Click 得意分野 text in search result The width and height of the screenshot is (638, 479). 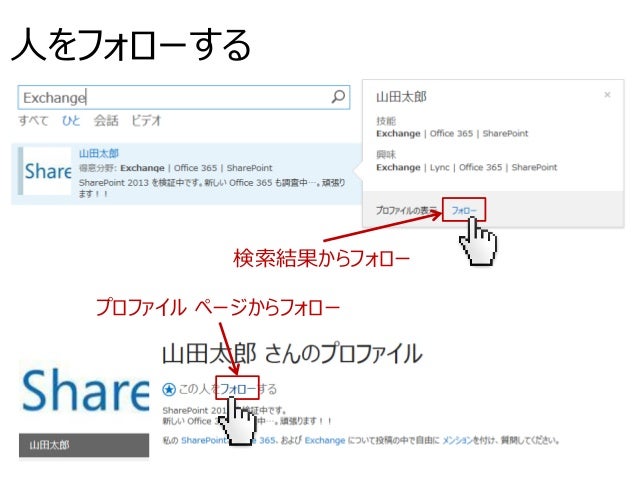(x=98, y=168)
